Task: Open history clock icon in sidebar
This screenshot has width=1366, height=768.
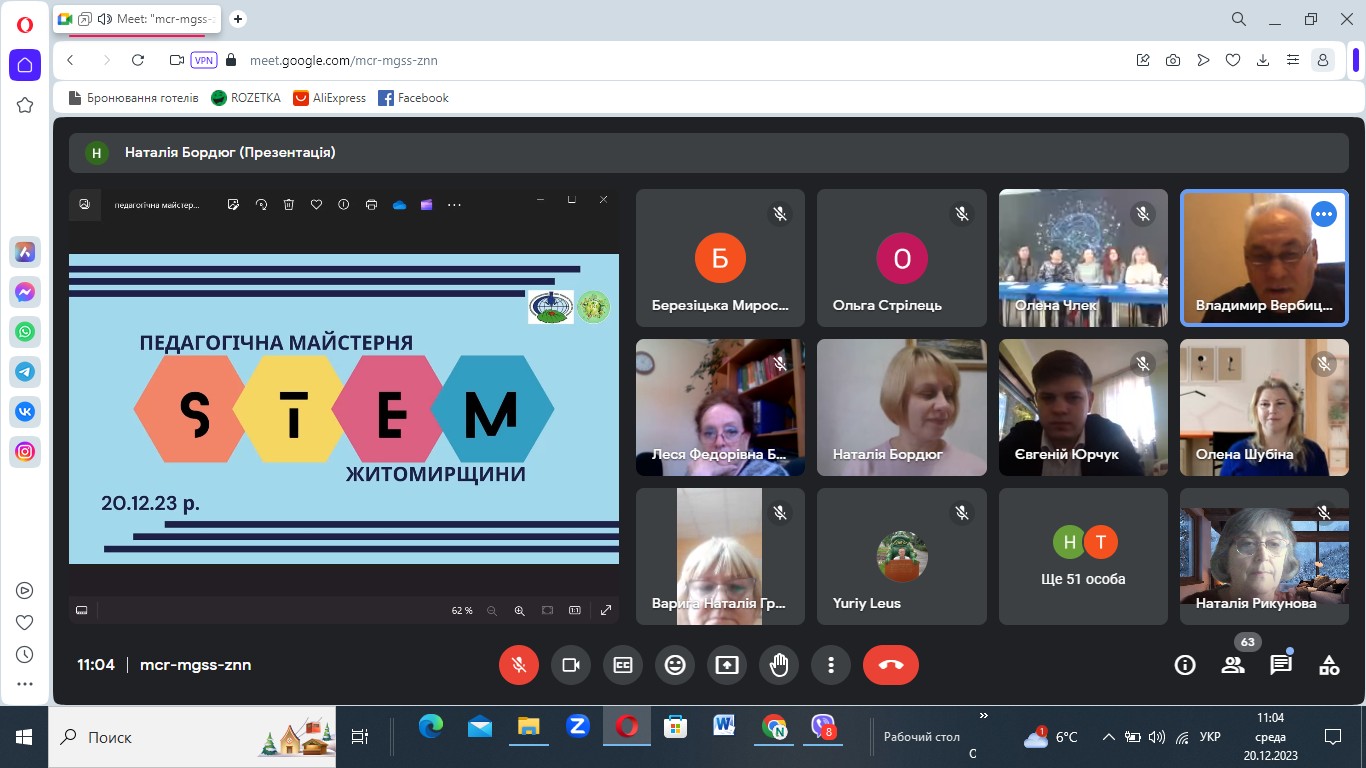Action: [25, 654]
